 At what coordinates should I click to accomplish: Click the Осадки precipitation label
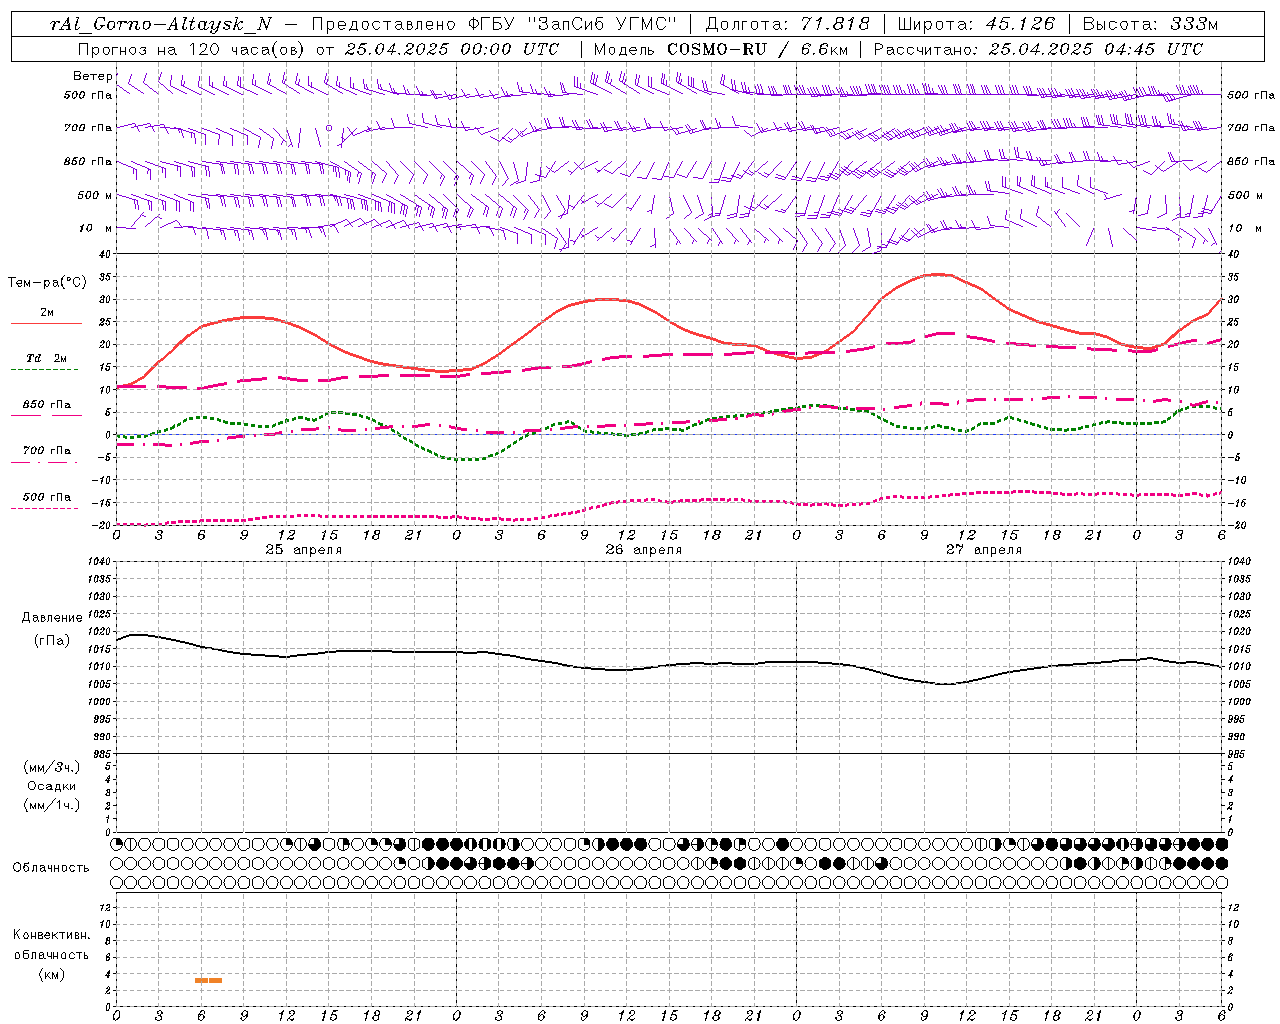pyautogui.click(x=52, y=786)
